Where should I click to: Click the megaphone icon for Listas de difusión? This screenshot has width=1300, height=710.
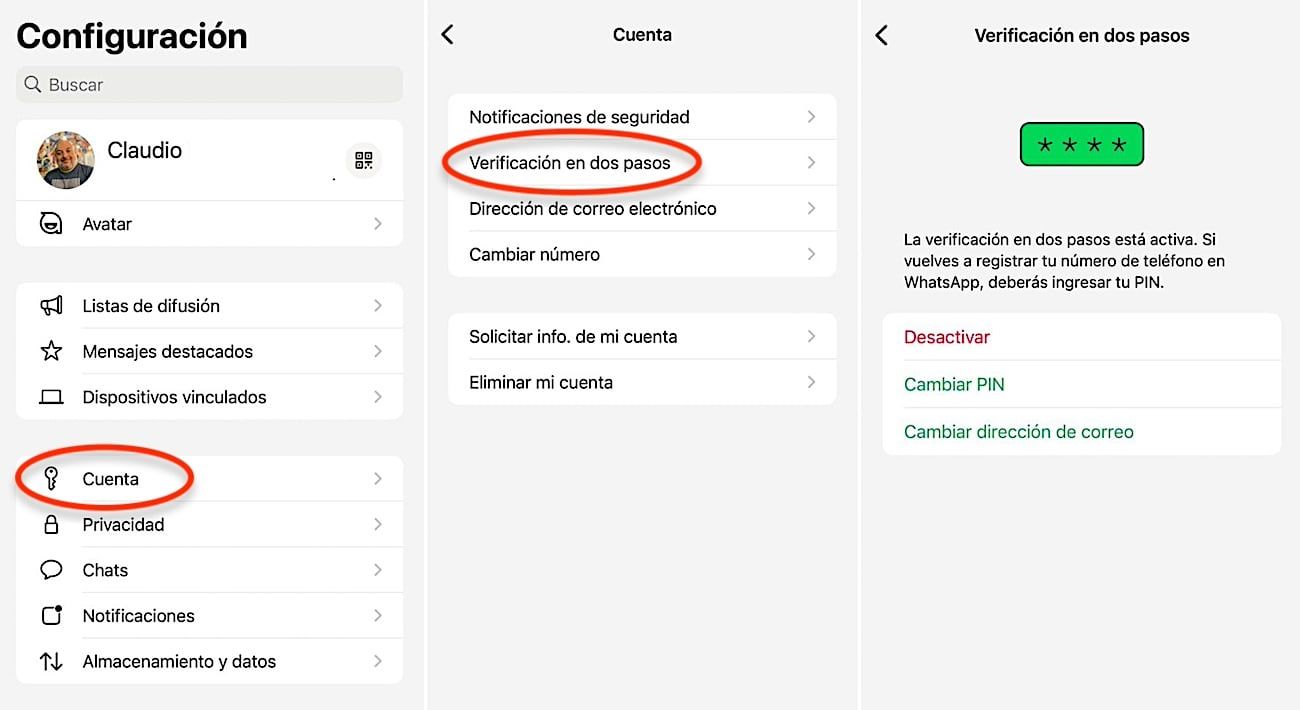[51, 305]
